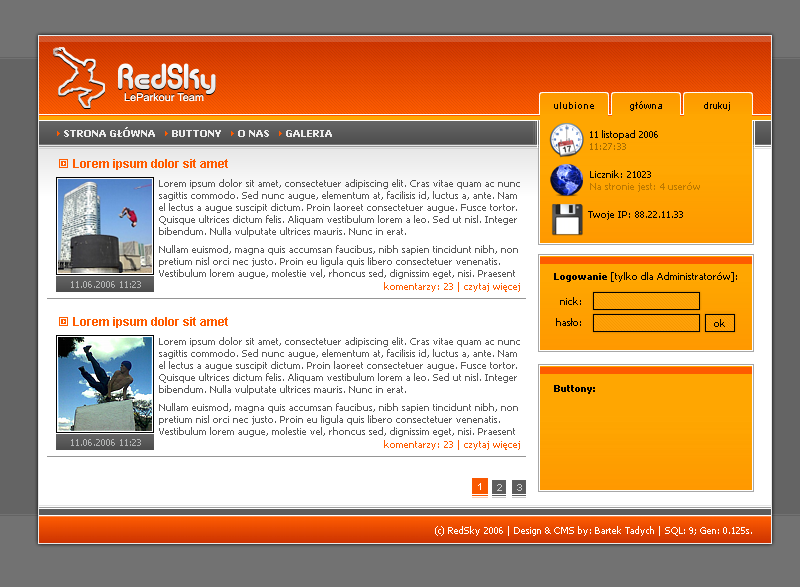This screenshot has width=800, height=587.
Task: Click the first article's square title bullet icon
Action: 63,164
